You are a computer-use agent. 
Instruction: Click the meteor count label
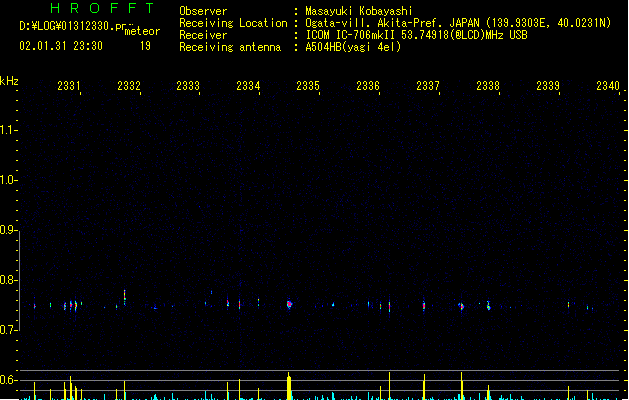(142, 31)
